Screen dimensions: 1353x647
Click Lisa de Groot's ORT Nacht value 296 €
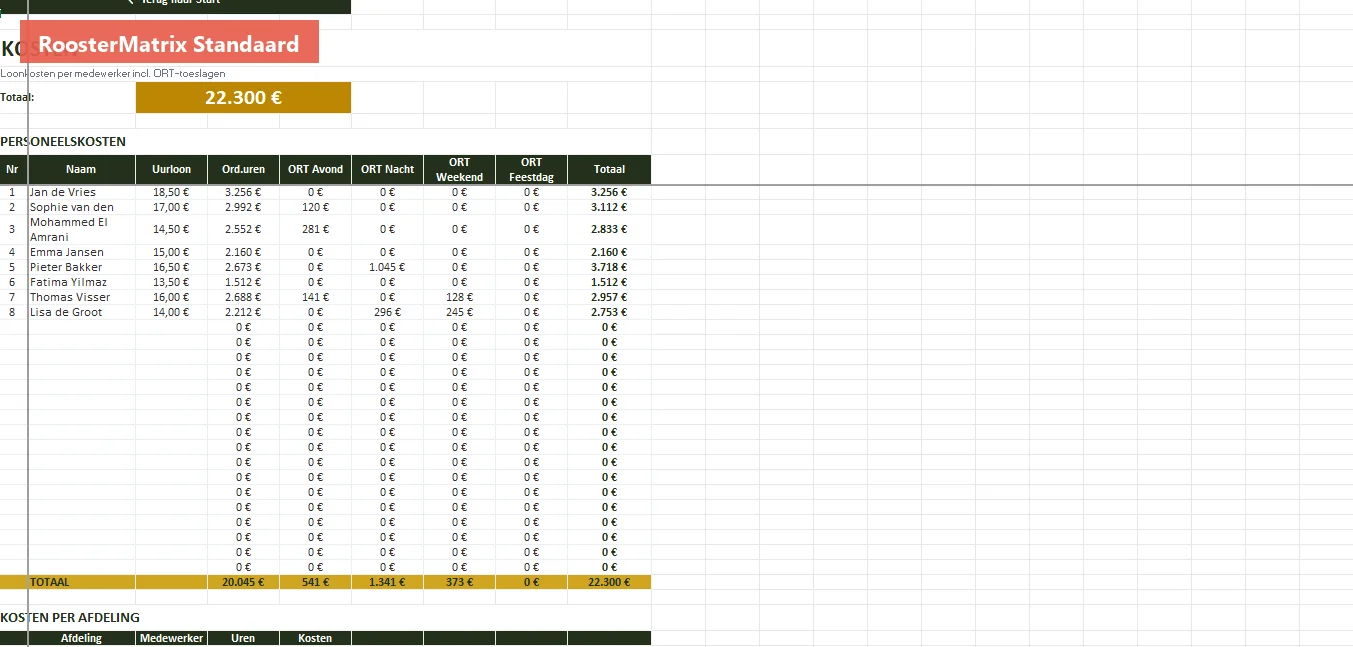tap(387, 312)
